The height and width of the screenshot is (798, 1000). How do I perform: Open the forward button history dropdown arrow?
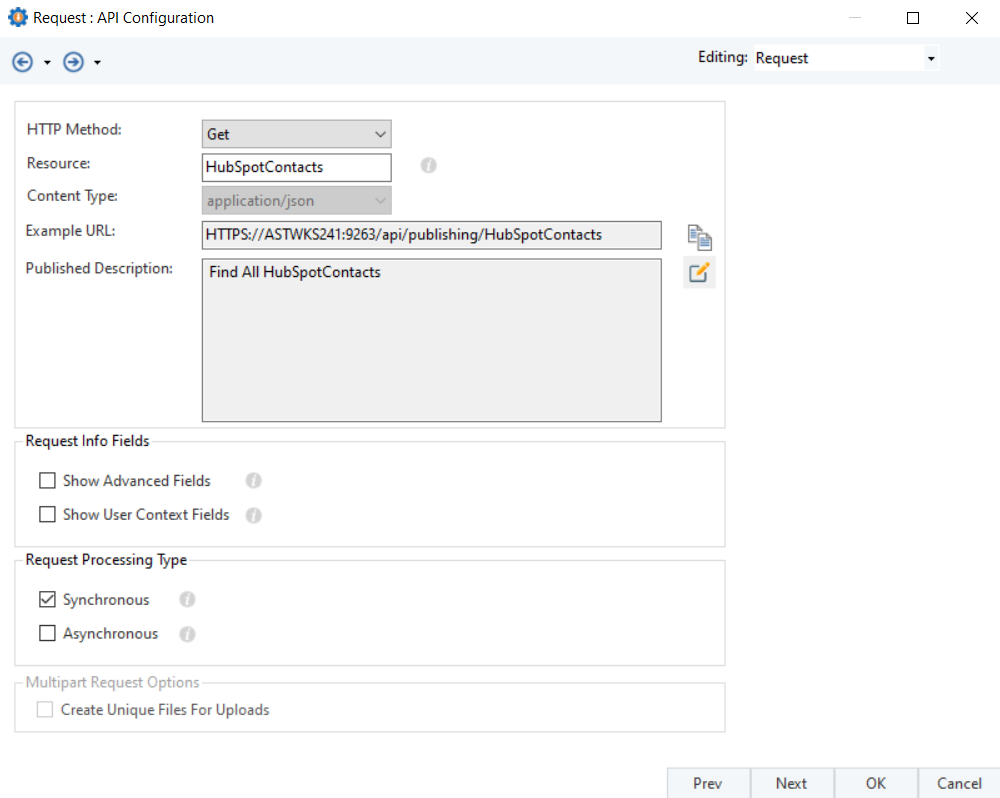coord(97,63)
